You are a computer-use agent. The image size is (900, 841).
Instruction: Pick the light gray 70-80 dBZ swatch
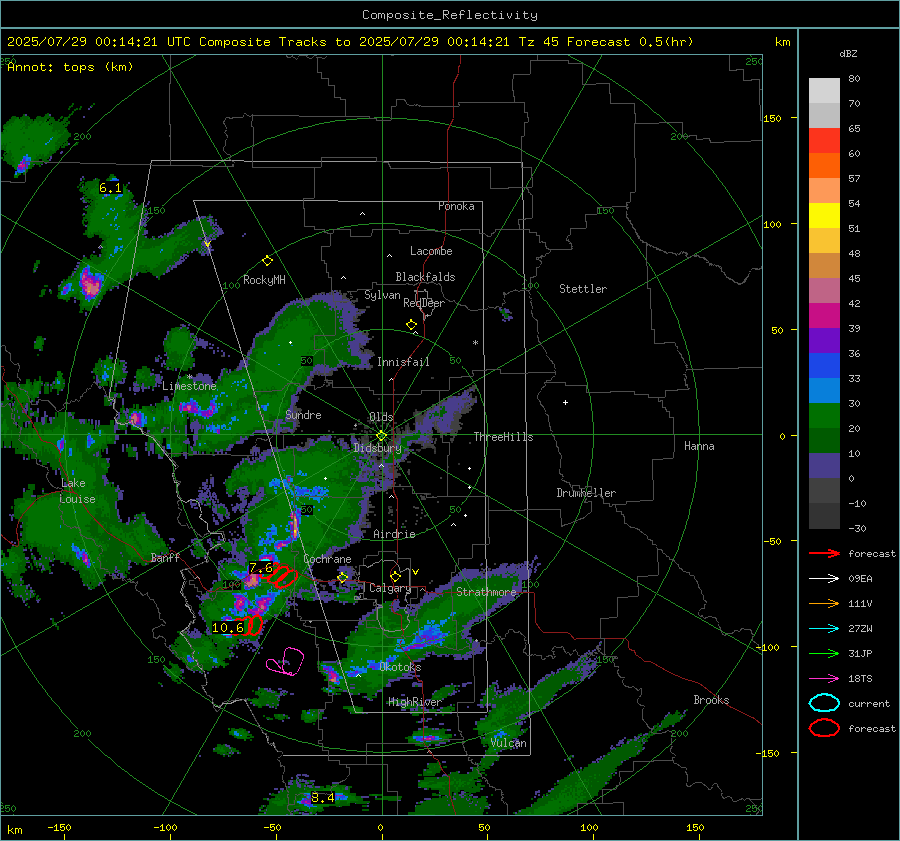[x=824, y=91]
